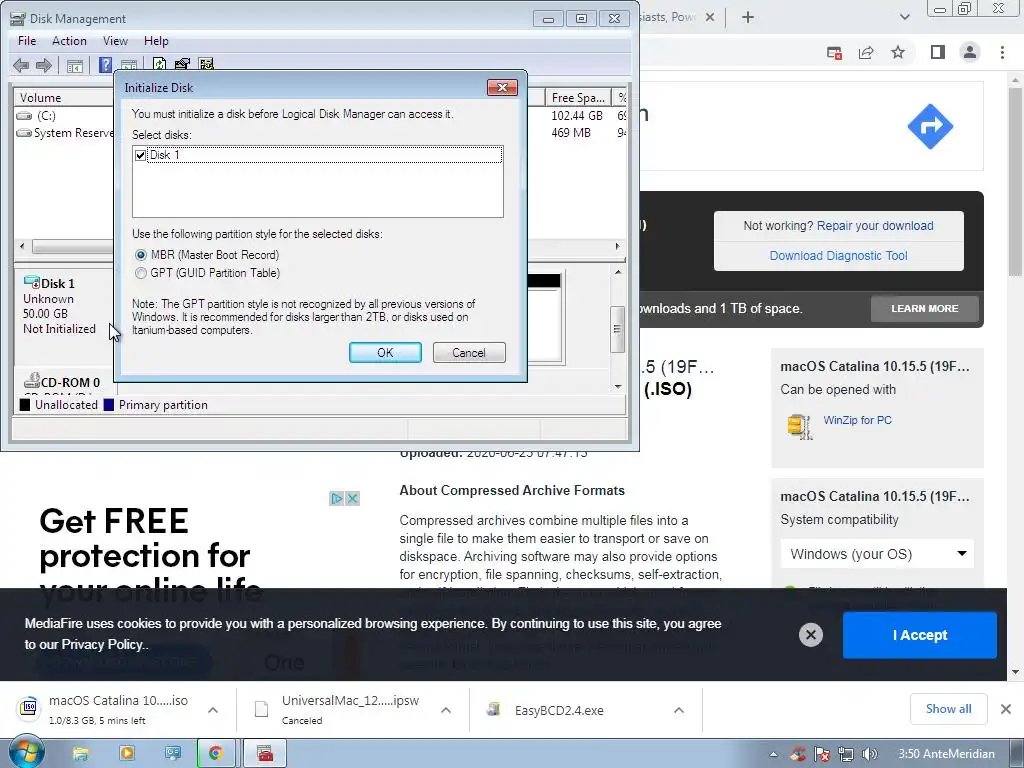The height and width of the screenshot is (768, 1024).
Task: Toggle the Show/Hide Console Tree toolbar icon
Action: (x=75, y=65)
